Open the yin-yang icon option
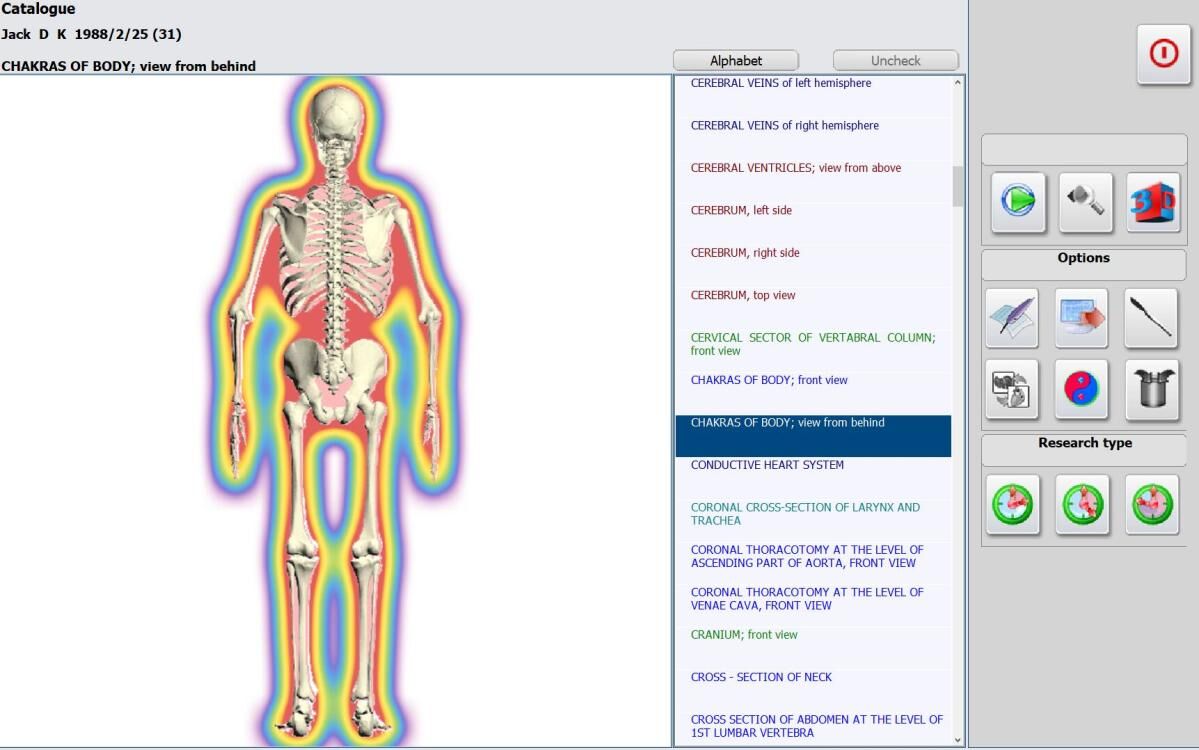The height and width of the screenshot is (750, 1199). [x=1081, y=389]
